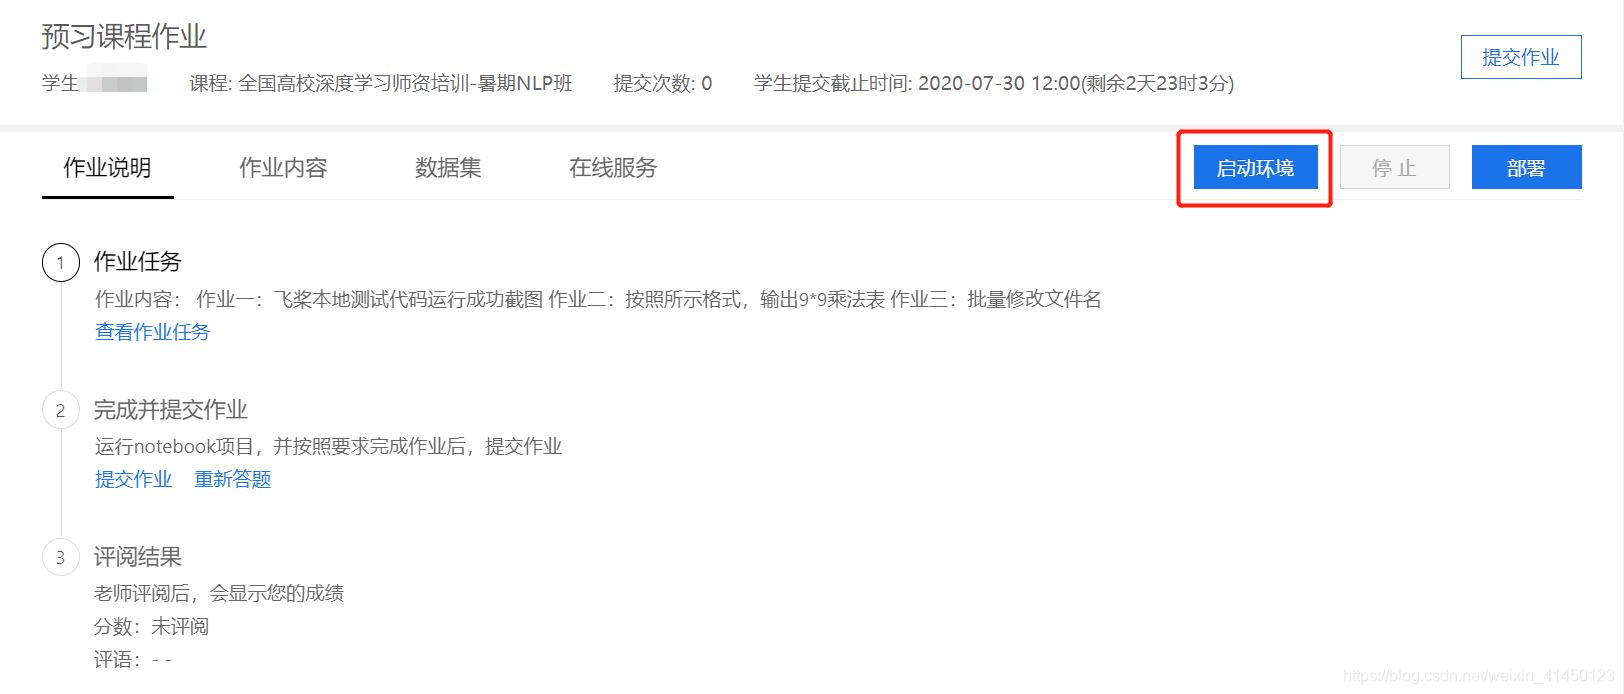Open the 查看作业任务 link
Screen dimensions: 1624x694
click(x=153, y=332)
